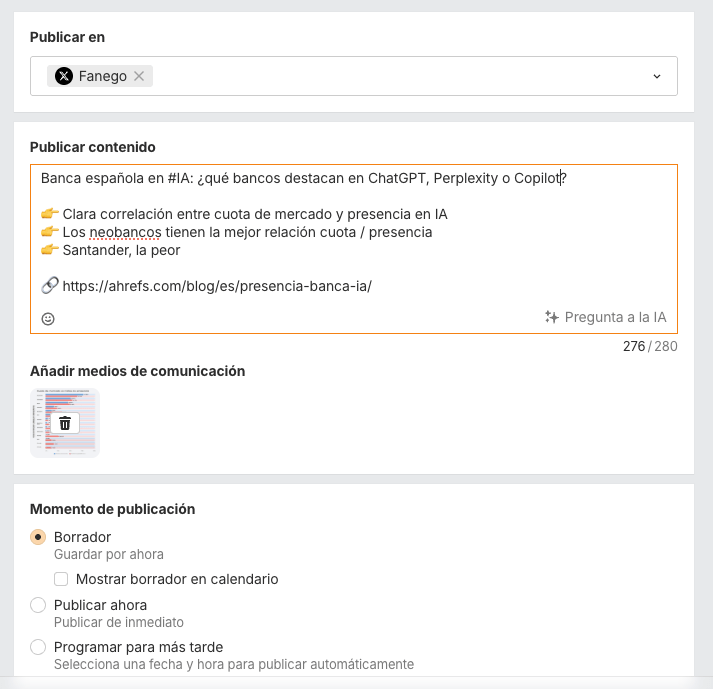This screenshot has width=713, height=689.
Task: Enable Mostrar borrador en calendario checkbox
Action: [62, 579]
